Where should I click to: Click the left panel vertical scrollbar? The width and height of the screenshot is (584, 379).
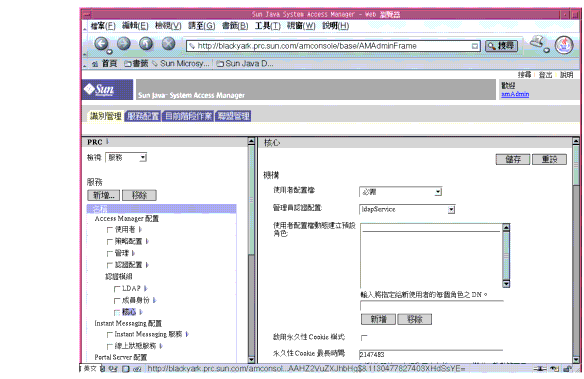click(251, 250)
